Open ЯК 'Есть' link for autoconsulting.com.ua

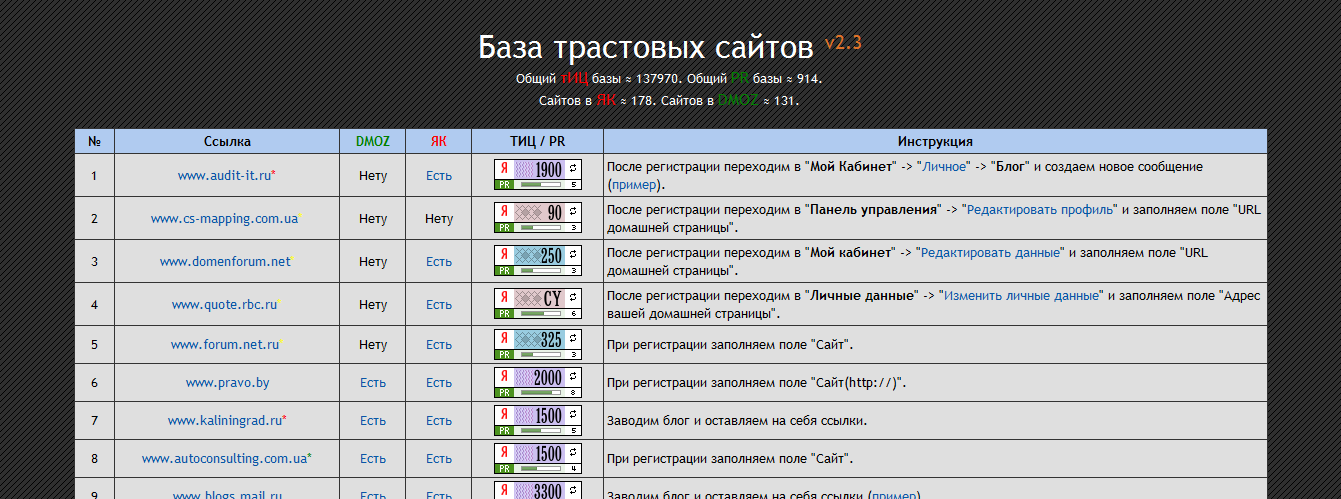tap(439, 458)
